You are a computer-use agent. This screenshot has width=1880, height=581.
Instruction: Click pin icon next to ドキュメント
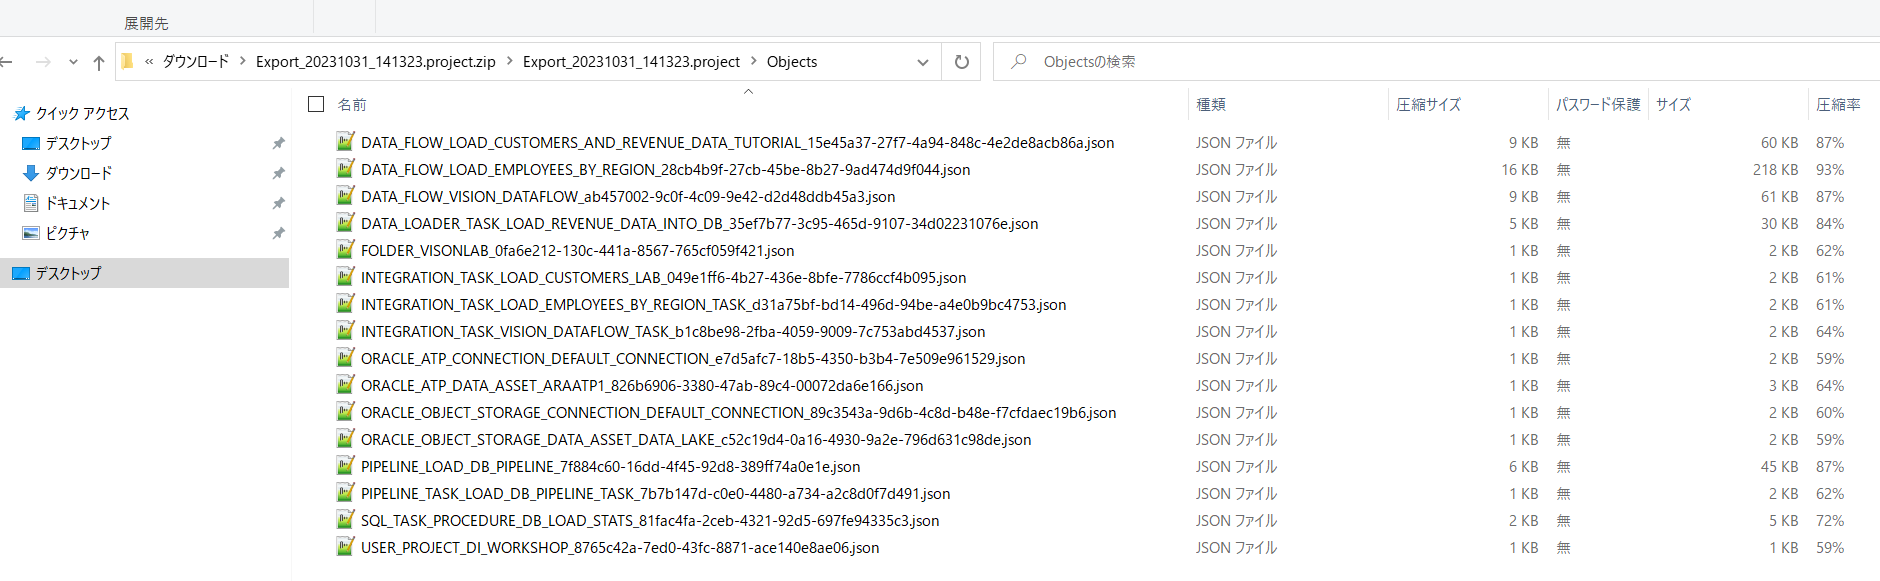tap(279, 203)
